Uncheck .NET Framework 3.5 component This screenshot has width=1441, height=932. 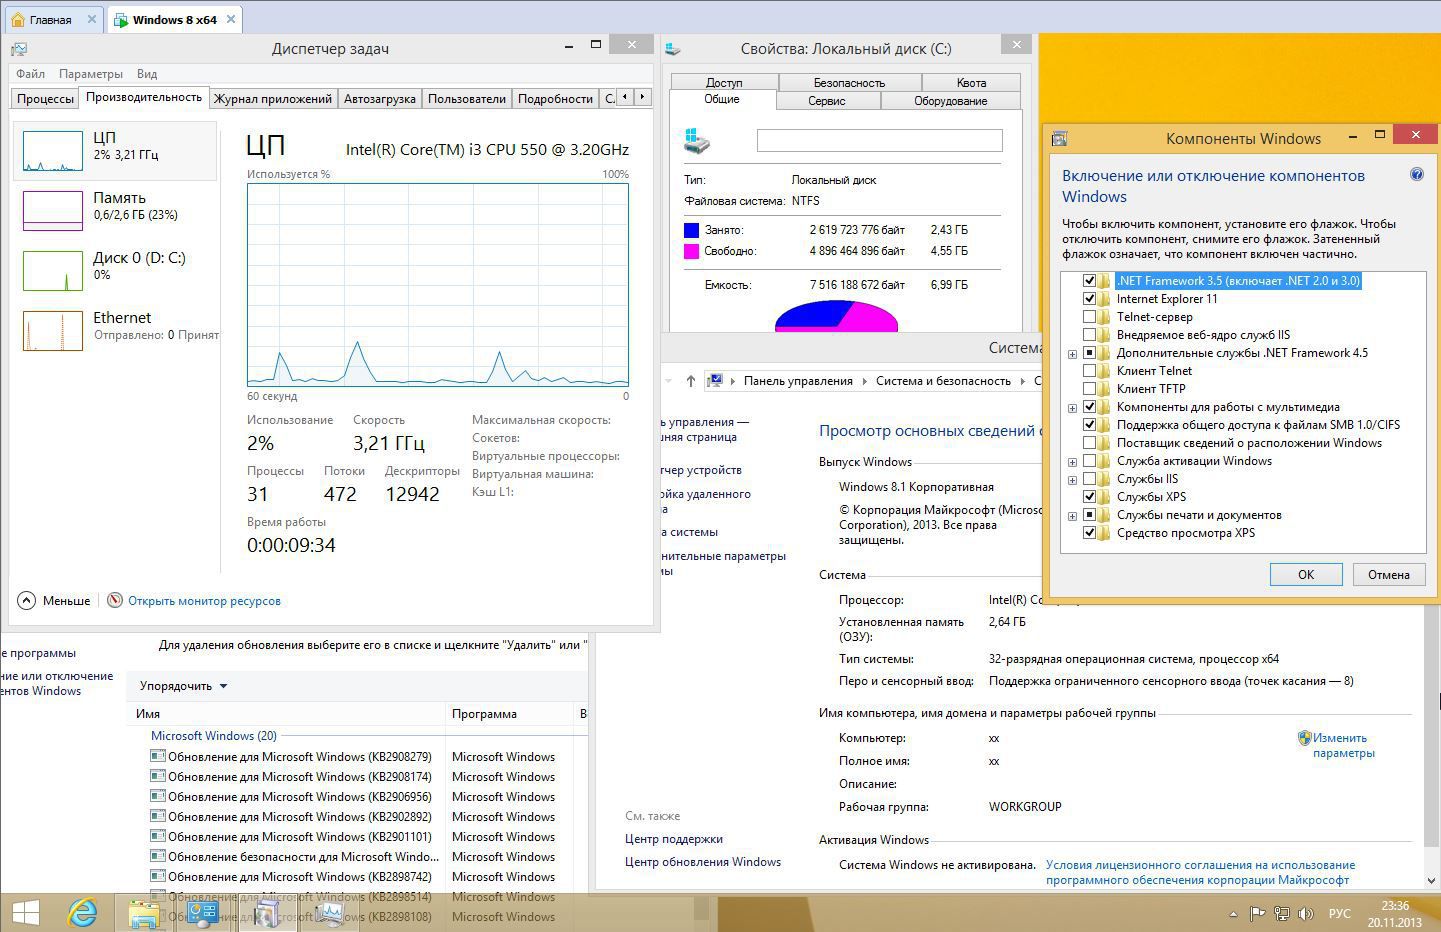coord(1089,281)
